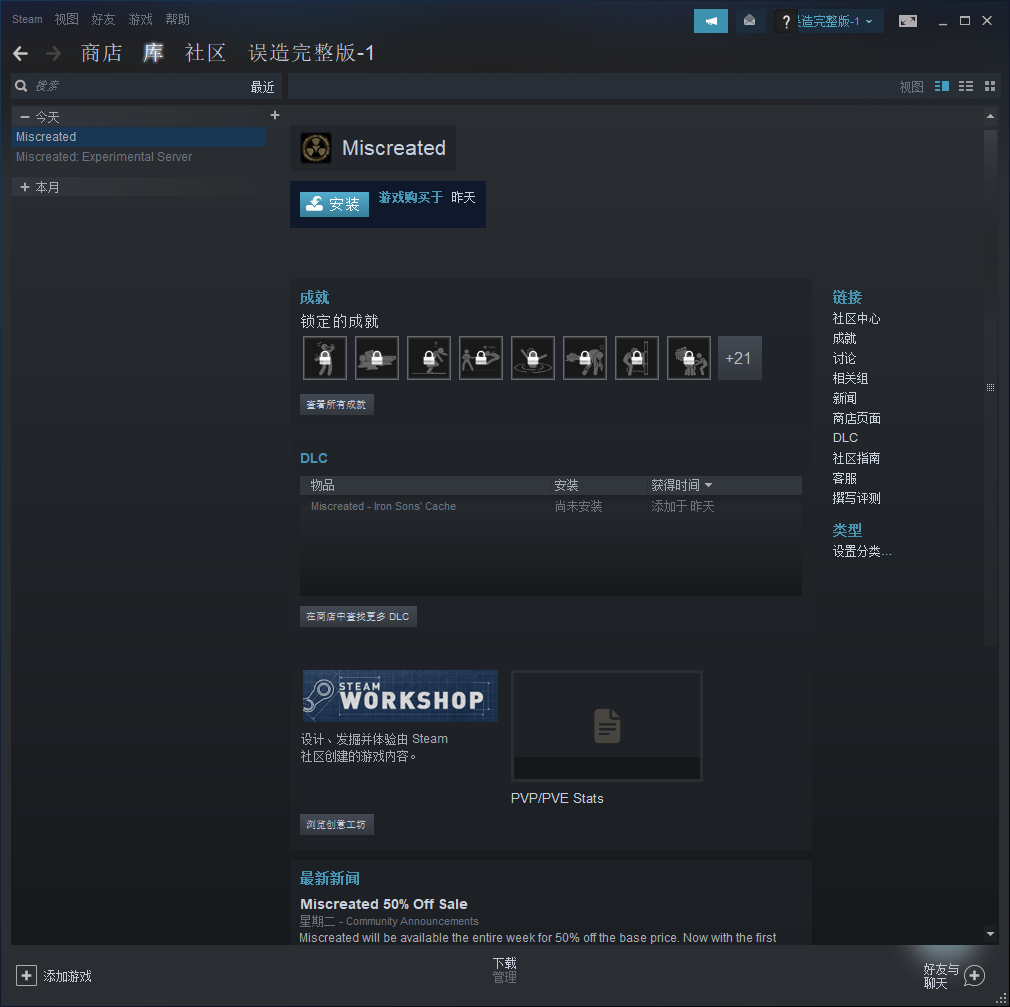
Task: Click 查看所有成就 button
Action: click(337, 405)
